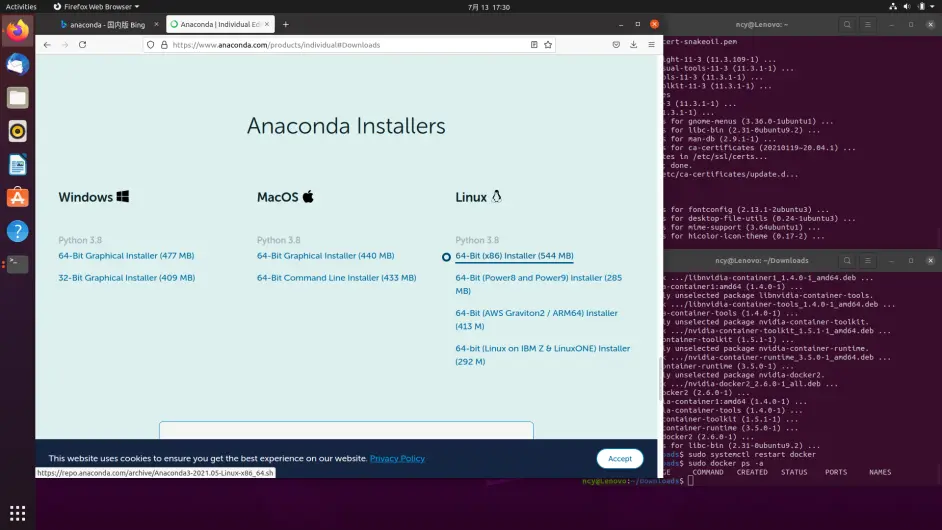Go back in Firefox history

47,44
